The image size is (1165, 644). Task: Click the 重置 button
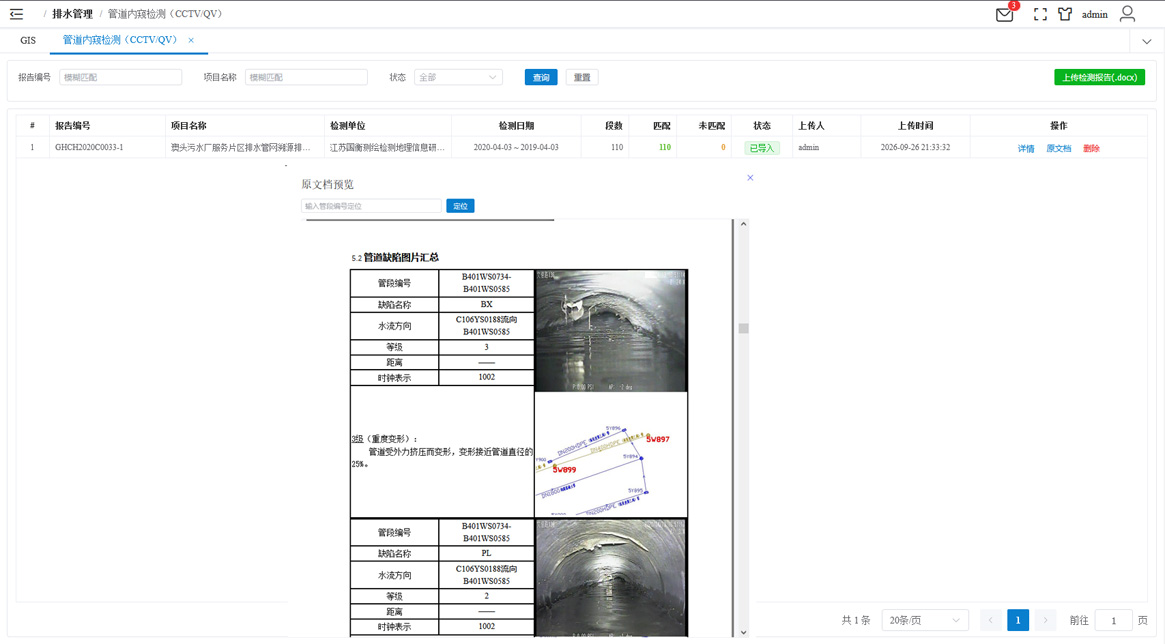point(582,77)
